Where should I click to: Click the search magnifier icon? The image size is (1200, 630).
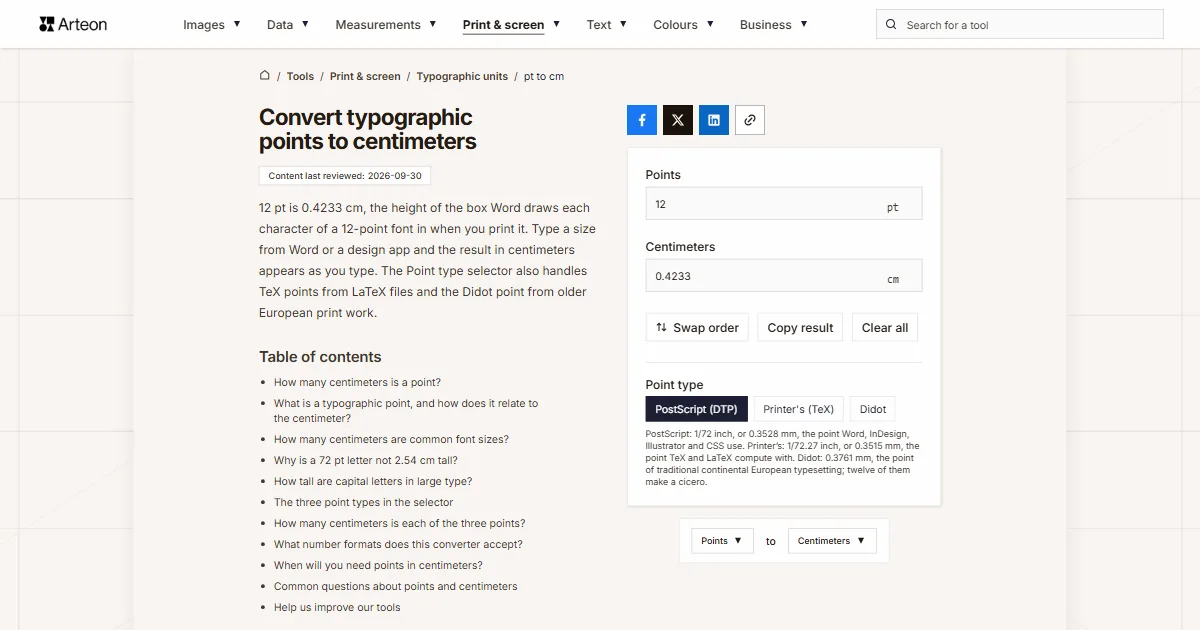coord(892,25)
